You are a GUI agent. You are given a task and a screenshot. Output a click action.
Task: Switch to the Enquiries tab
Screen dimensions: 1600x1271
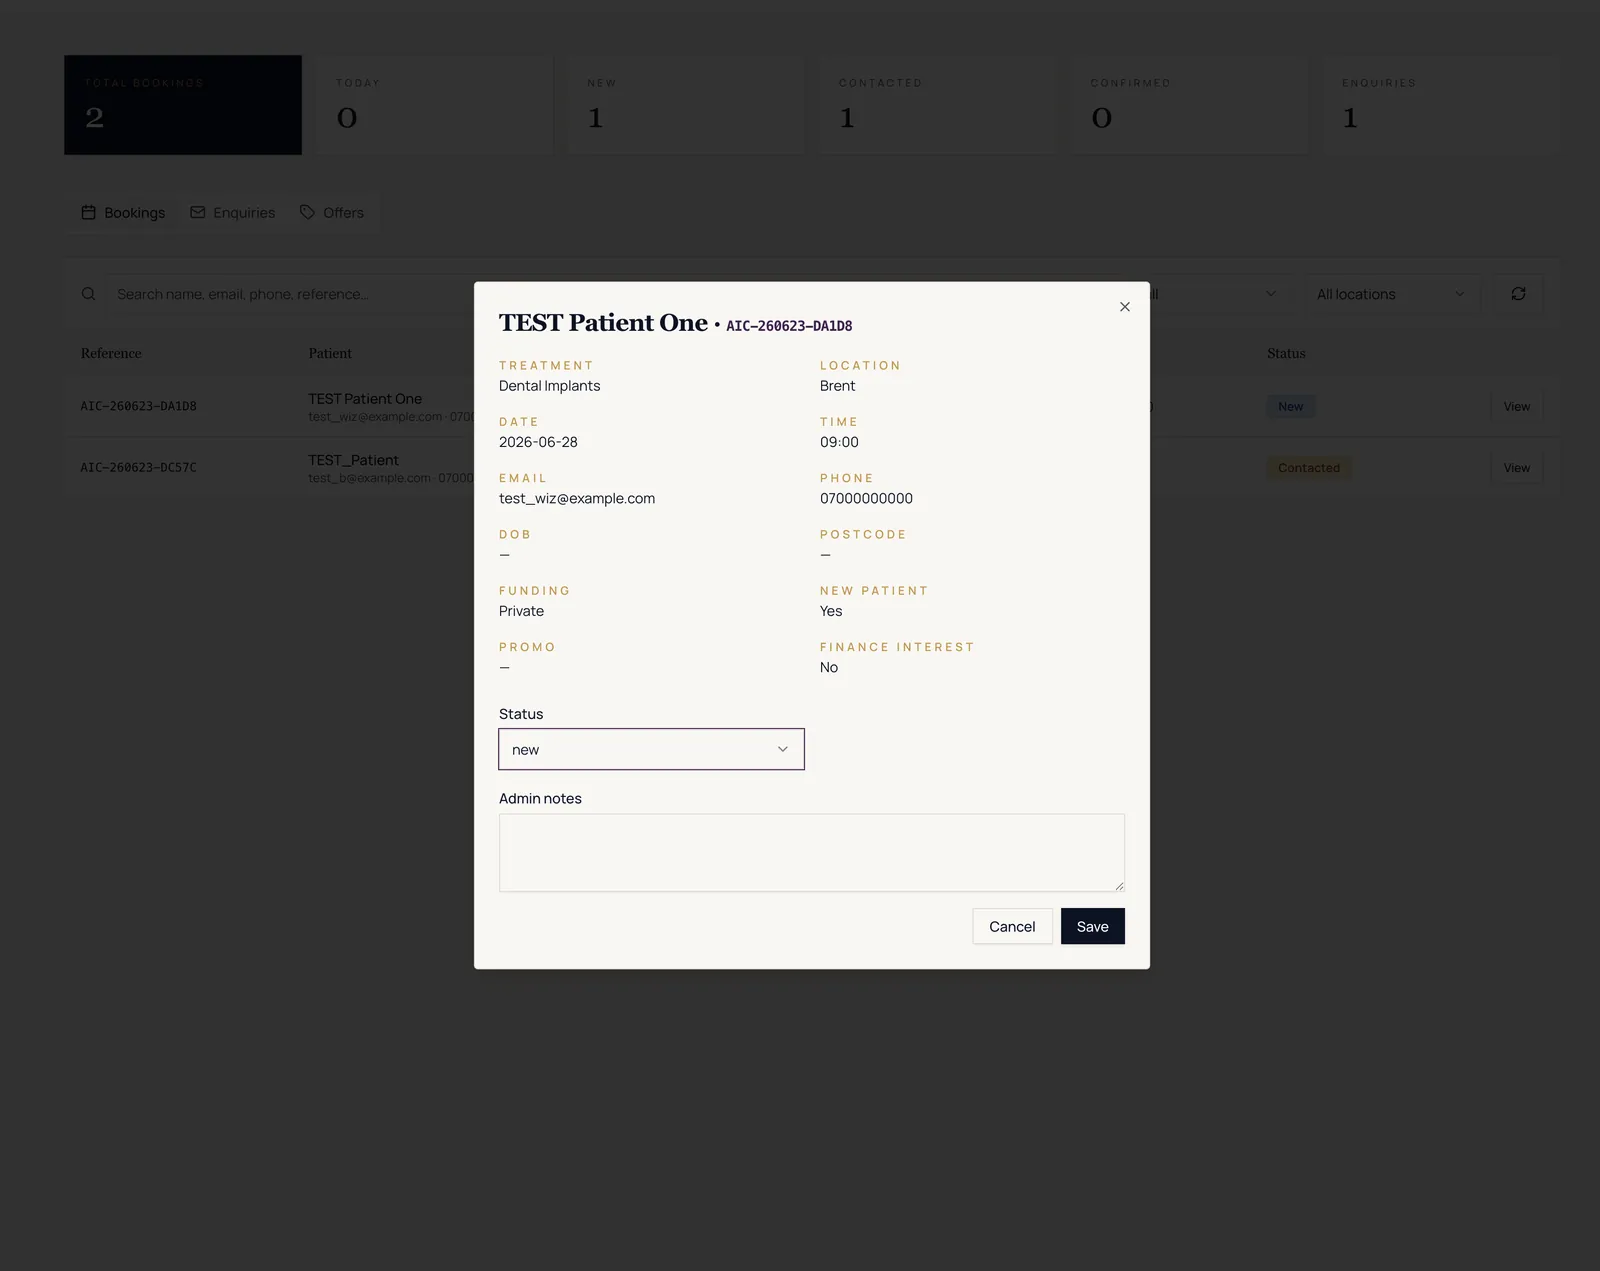tap(232, 213)
